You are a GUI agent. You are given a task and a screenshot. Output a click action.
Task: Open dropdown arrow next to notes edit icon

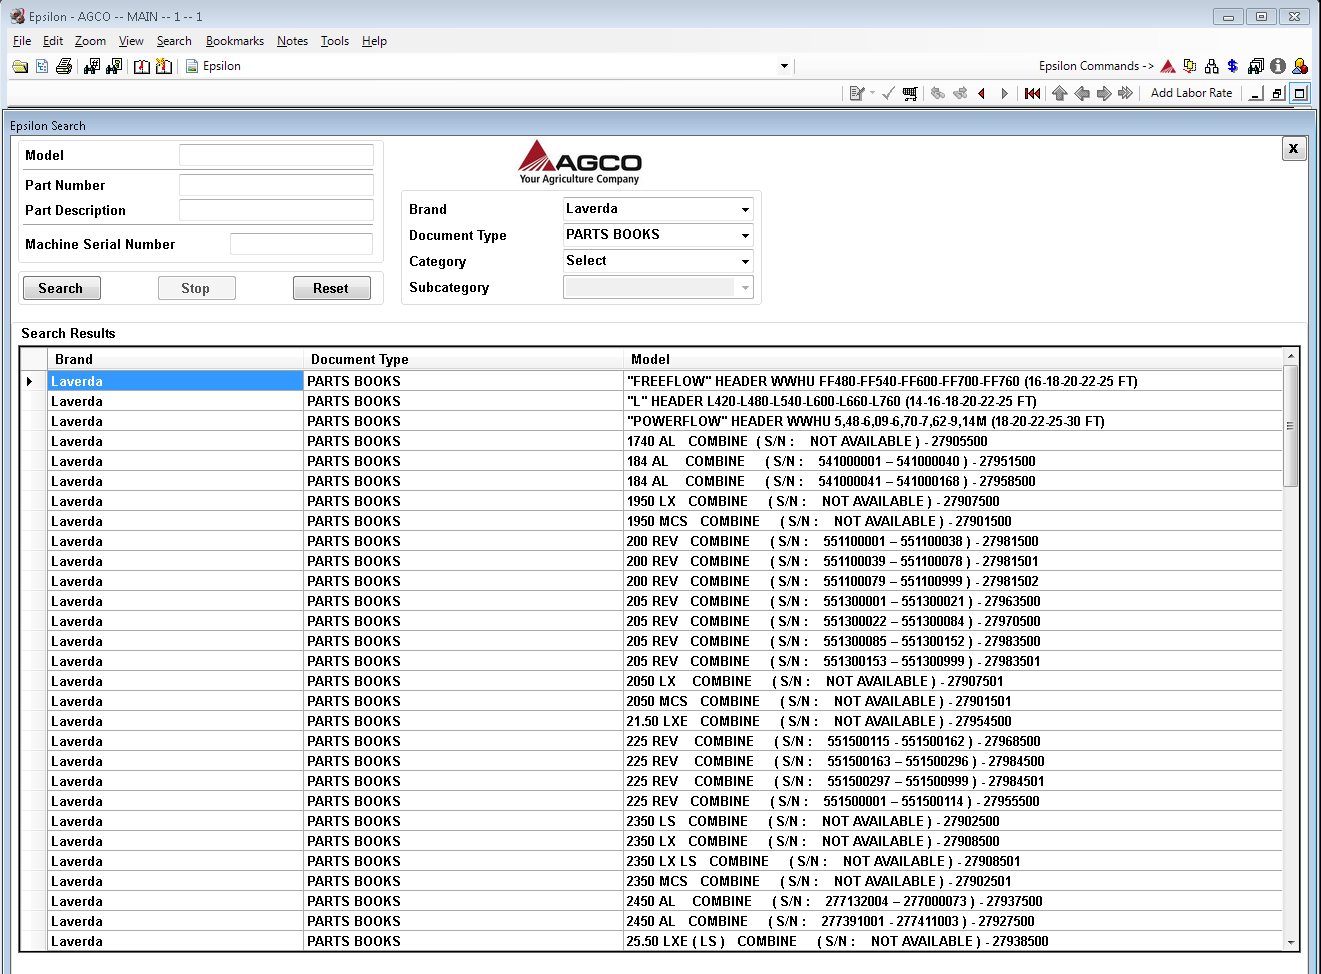click(872, 93)
